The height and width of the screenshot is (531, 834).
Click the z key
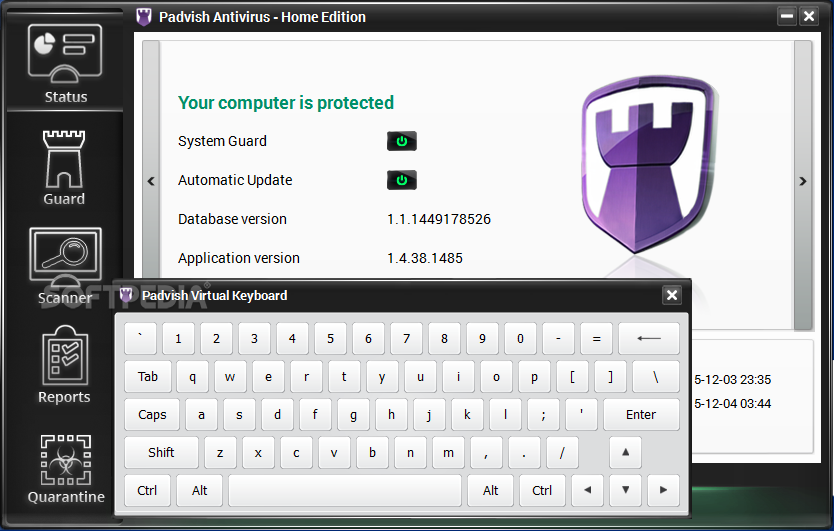point(220,453)
